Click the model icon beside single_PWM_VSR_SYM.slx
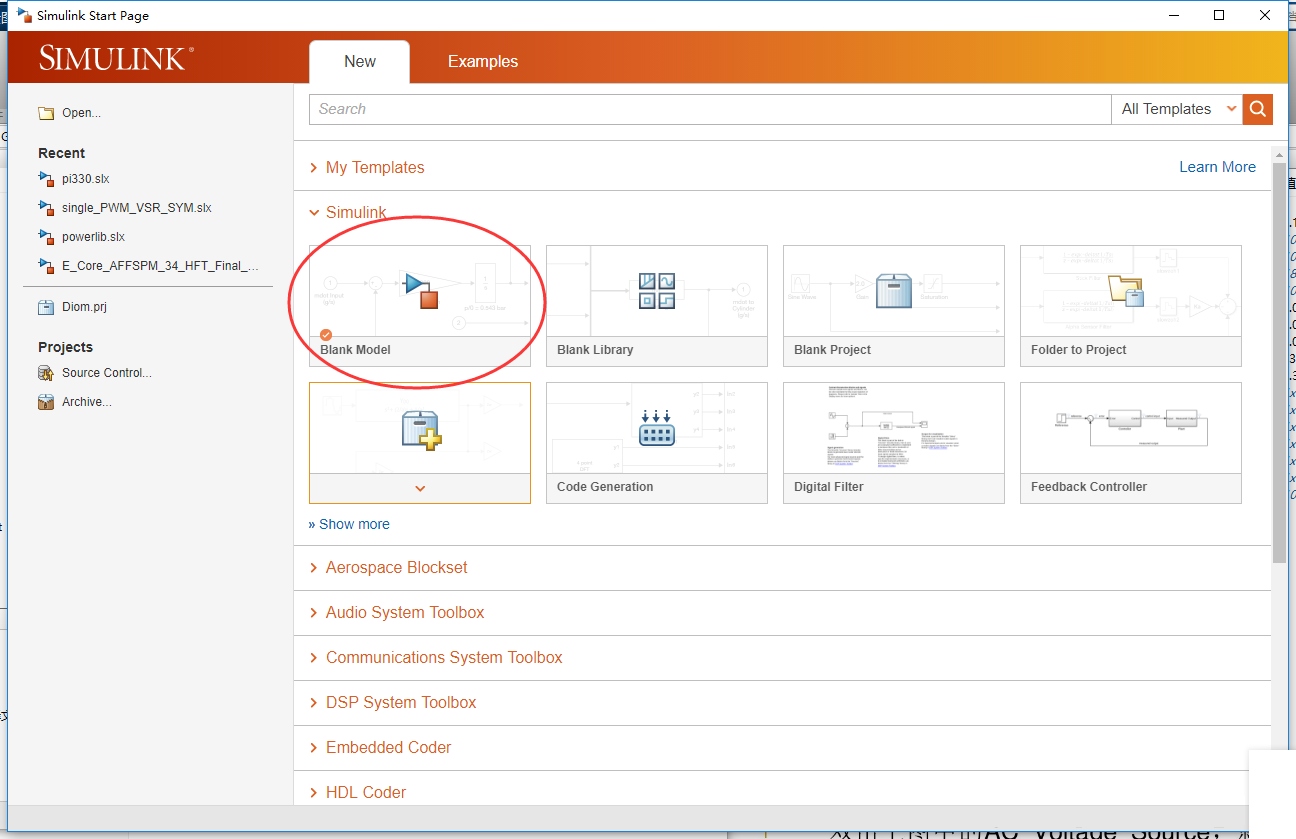The width and height of the screenshot is (1296, 839). point(46,208)
